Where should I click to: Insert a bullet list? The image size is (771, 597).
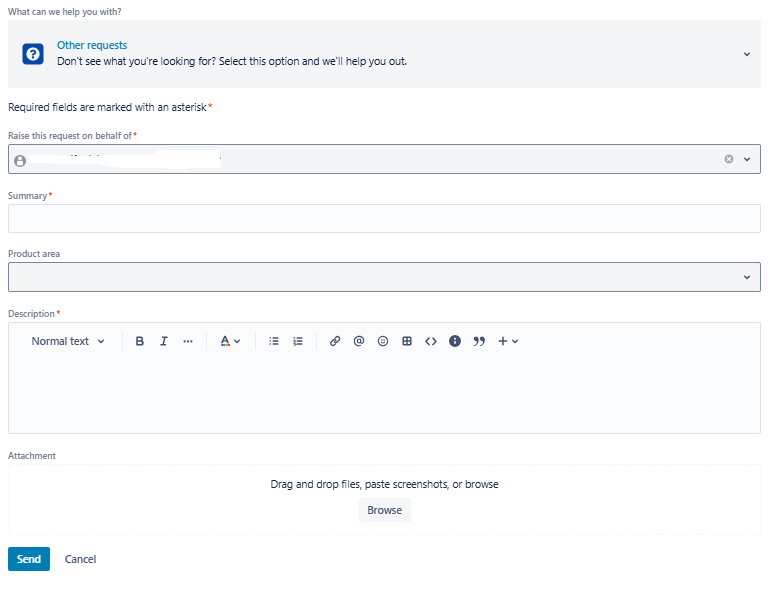(274, 341)
